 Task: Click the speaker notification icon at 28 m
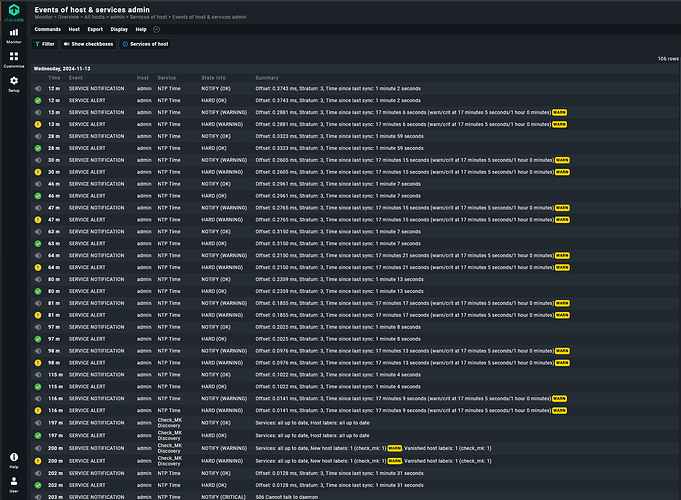[38, 136]
